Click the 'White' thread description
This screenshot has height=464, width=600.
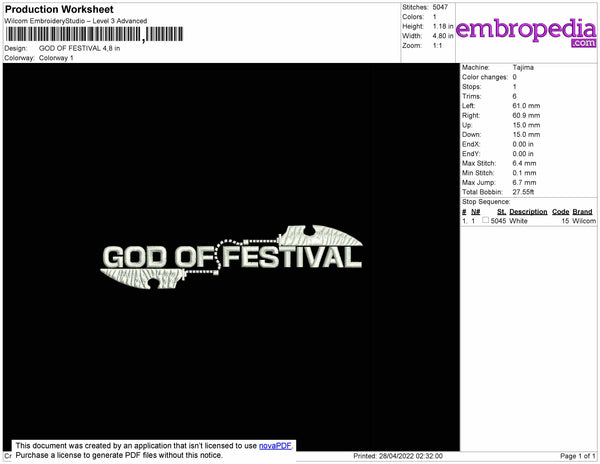coord(518,221)
